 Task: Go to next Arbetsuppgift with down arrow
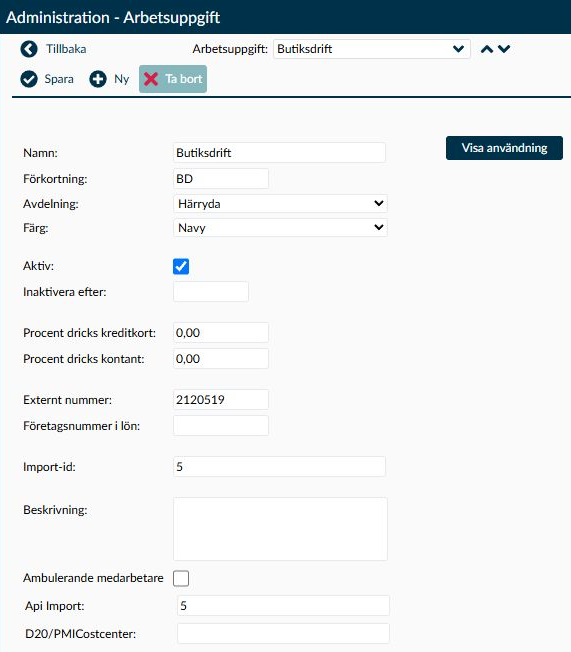(x=504, y=49)
